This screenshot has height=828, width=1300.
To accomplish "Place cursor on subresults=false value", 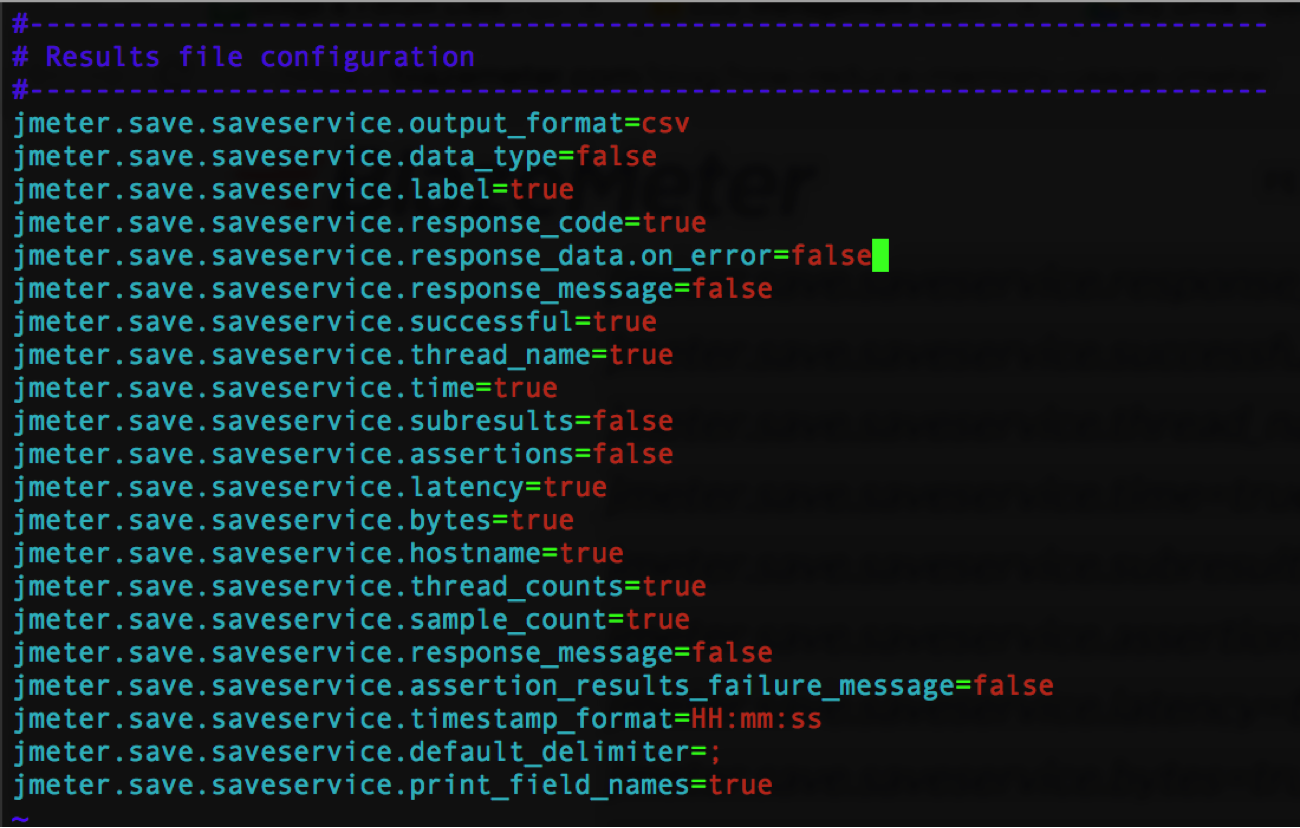I will [632, 421].
